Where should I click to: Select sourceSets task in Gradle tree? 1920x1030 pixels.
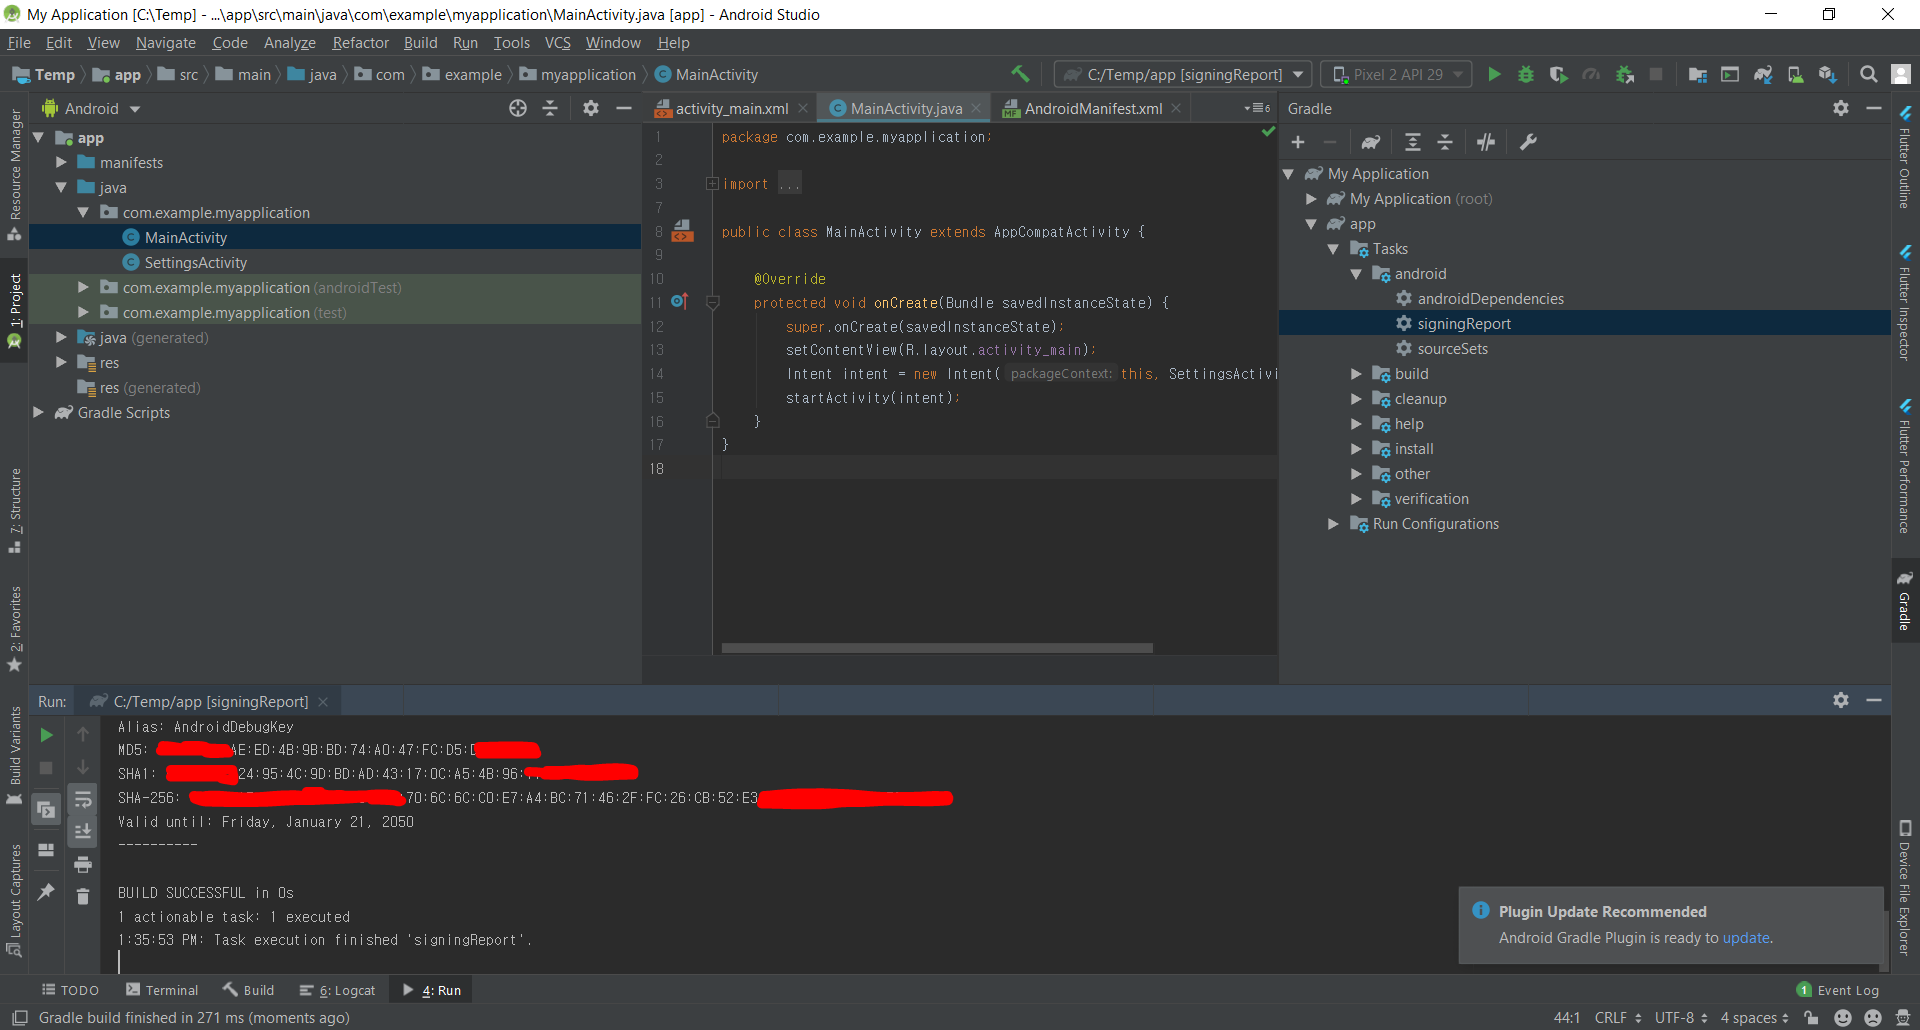(1452, 348)
